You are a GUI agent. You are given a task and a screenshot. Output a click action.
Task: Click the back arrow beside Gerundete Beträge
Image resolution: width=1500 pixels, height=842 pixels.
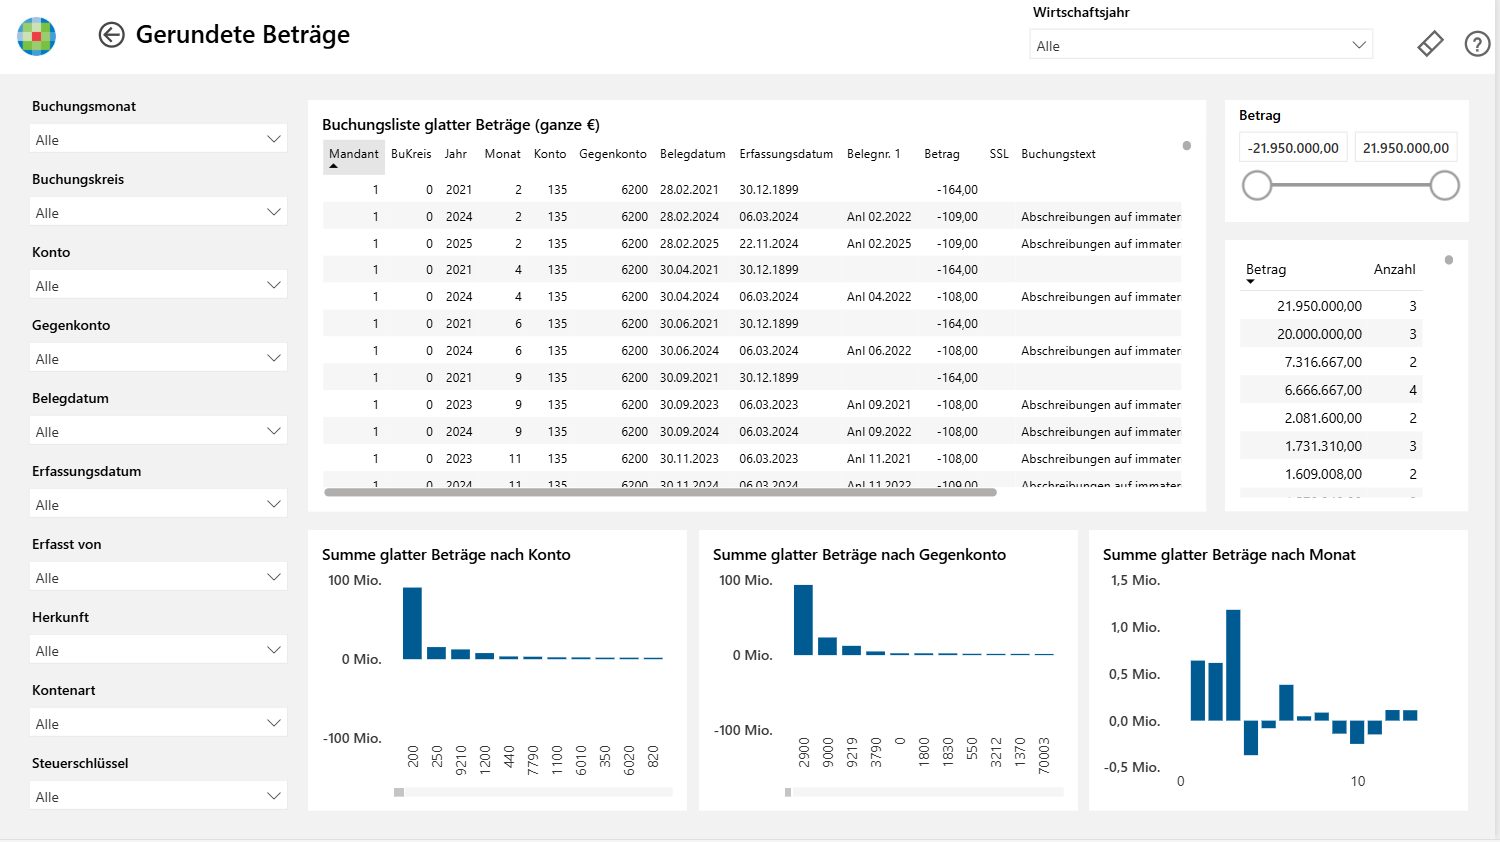[111, 35]
